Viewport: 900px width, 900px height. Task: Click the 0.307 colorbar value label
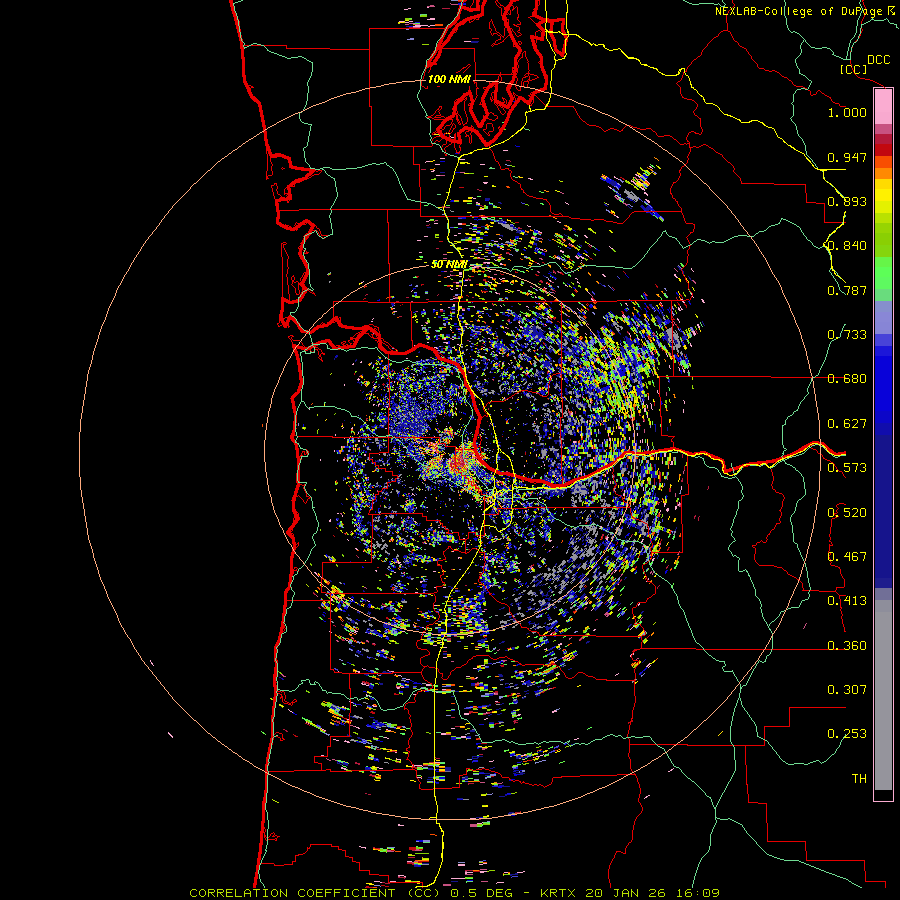pos(847,690)
